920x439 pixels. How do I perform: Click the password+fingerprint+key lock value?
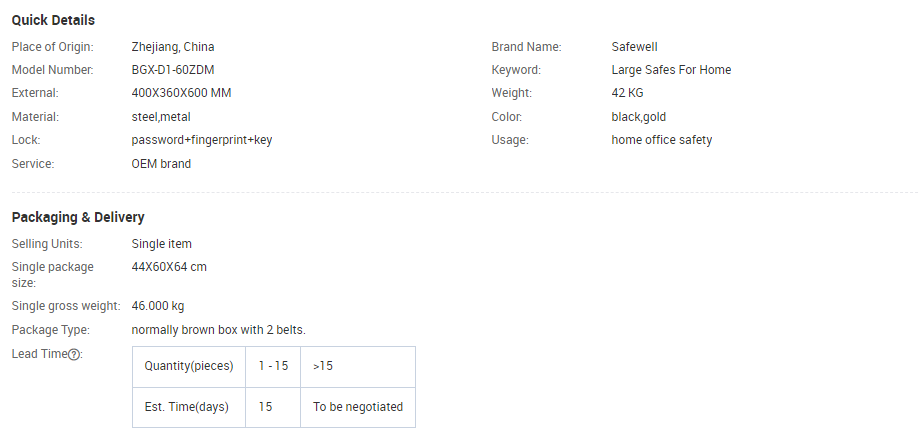[x=202, y=140]
